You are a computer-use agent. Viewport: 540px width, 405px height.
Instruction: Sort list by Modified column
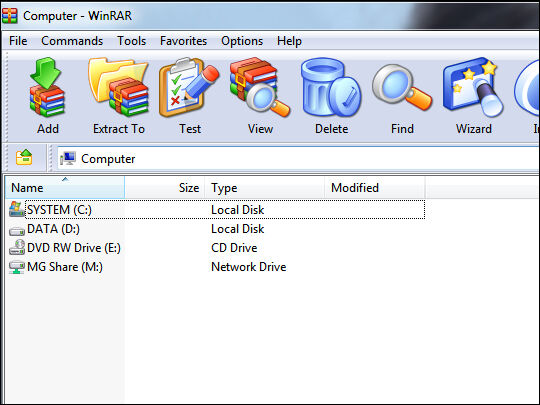tap(375, 187)
